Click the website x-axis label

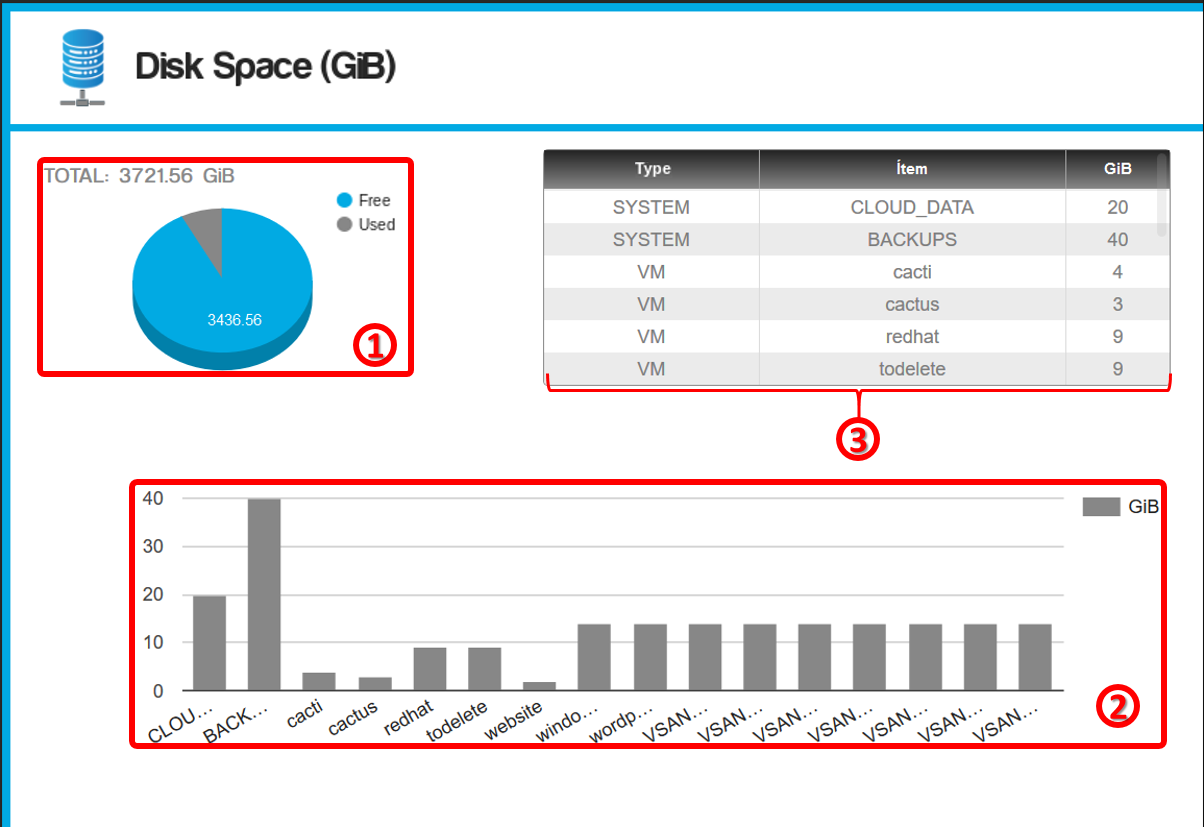(x=515, y=718)
